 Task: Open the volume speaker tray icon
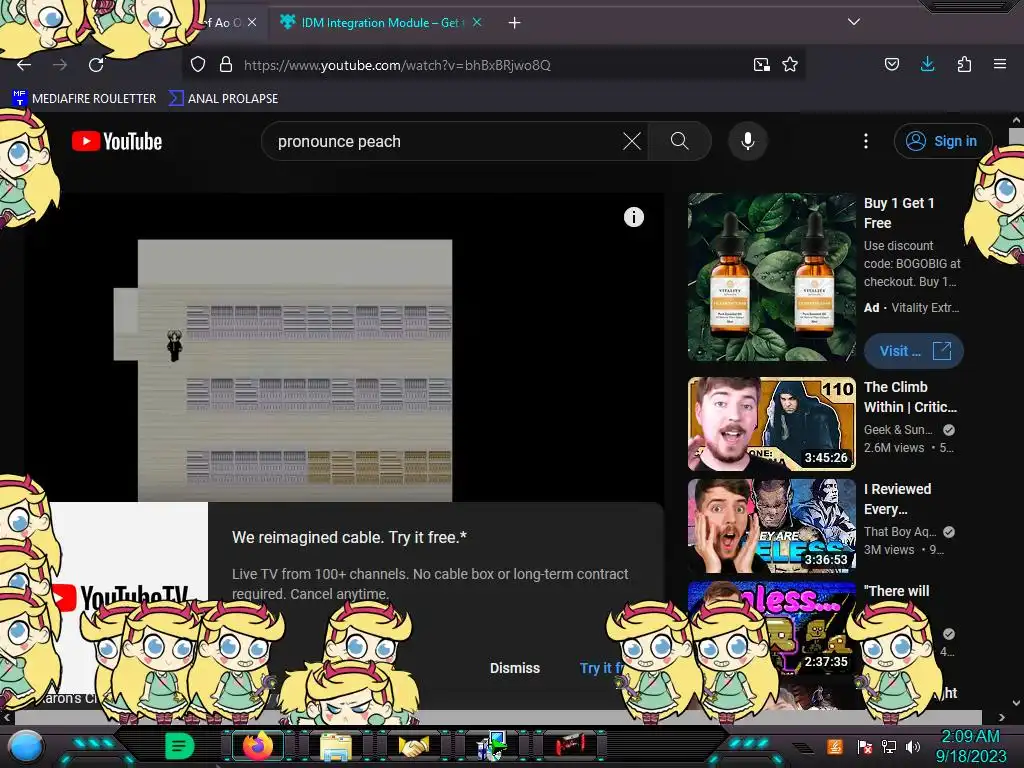913,746
